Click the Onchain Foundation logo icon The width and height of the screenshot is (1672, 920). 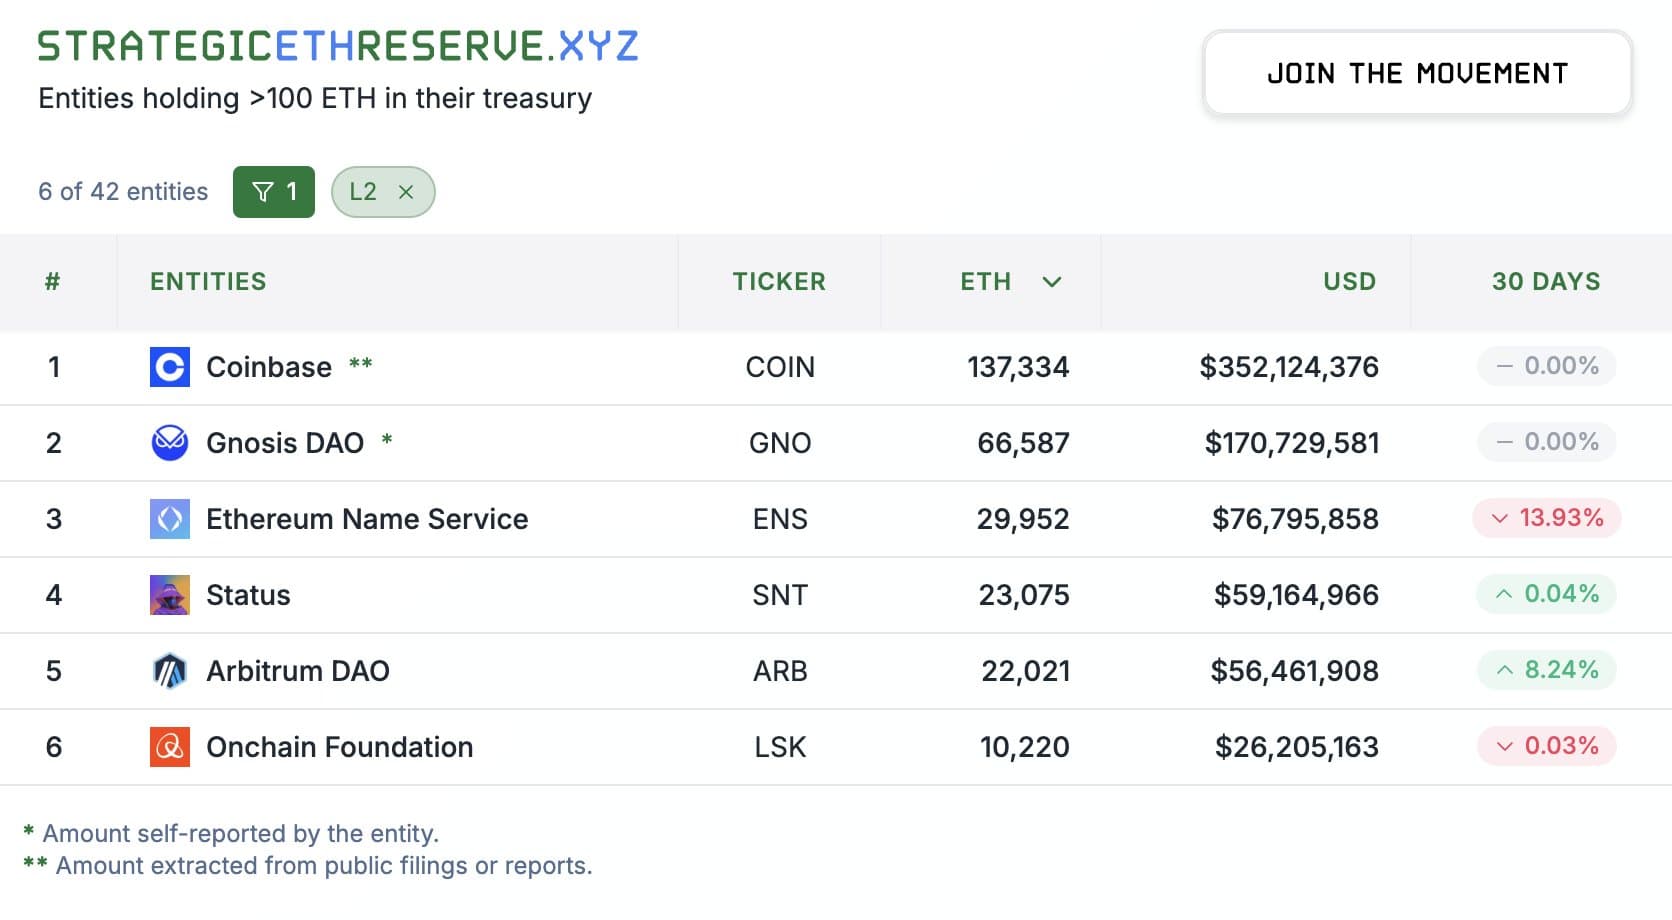coord(169,747)
